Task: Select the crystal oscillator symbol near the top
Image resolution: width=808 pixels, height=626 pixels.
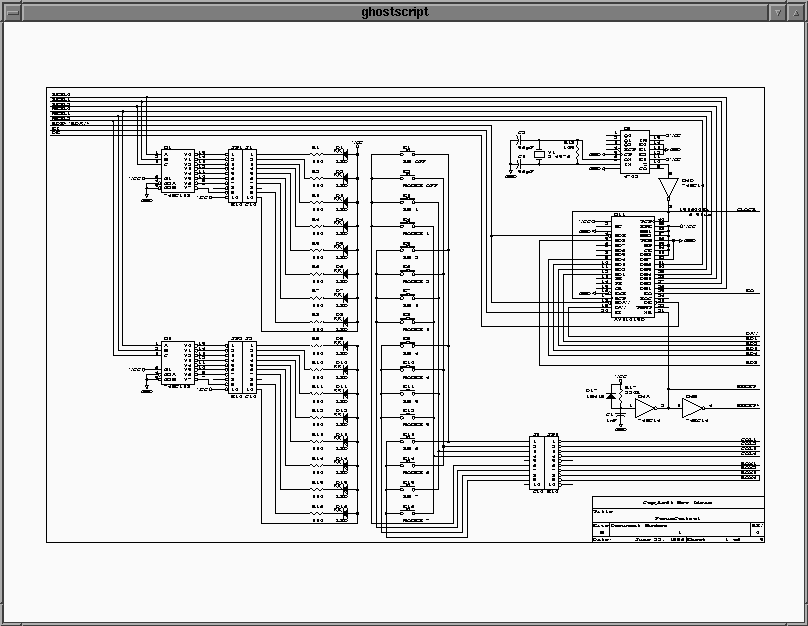Action: click(539, 155)
